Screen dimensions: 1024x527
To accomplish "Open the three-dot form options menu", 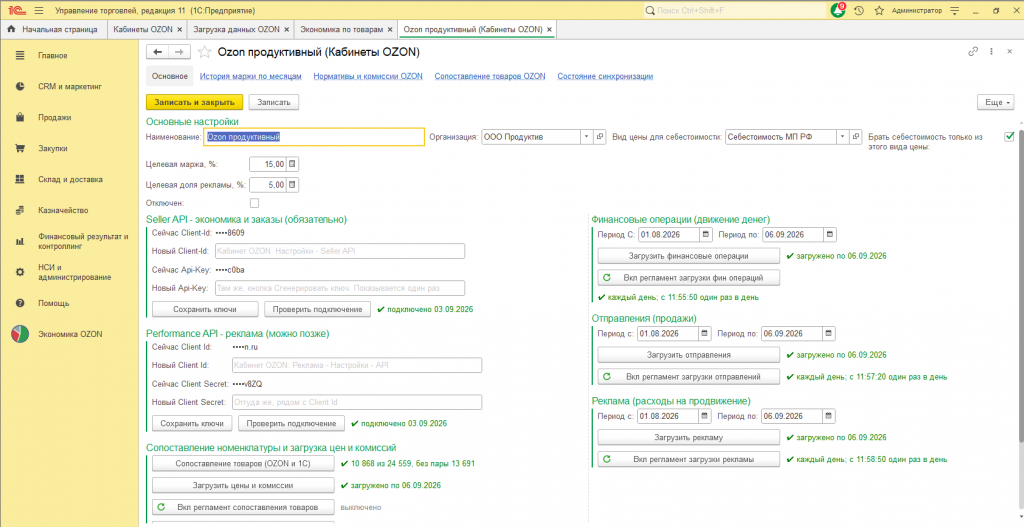I will [991, 52].
